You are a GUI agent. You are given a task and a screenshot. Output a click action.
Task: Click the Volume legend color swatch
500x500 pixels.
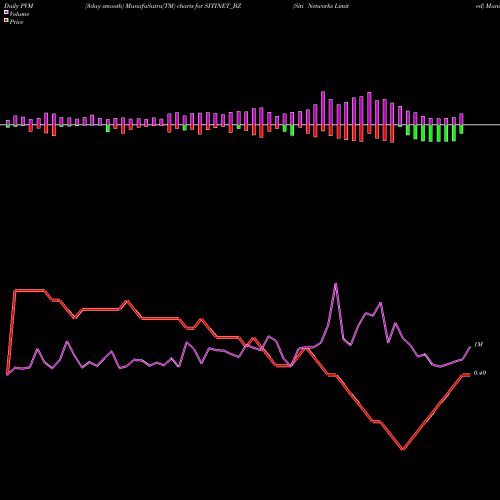tap(6, 13)
